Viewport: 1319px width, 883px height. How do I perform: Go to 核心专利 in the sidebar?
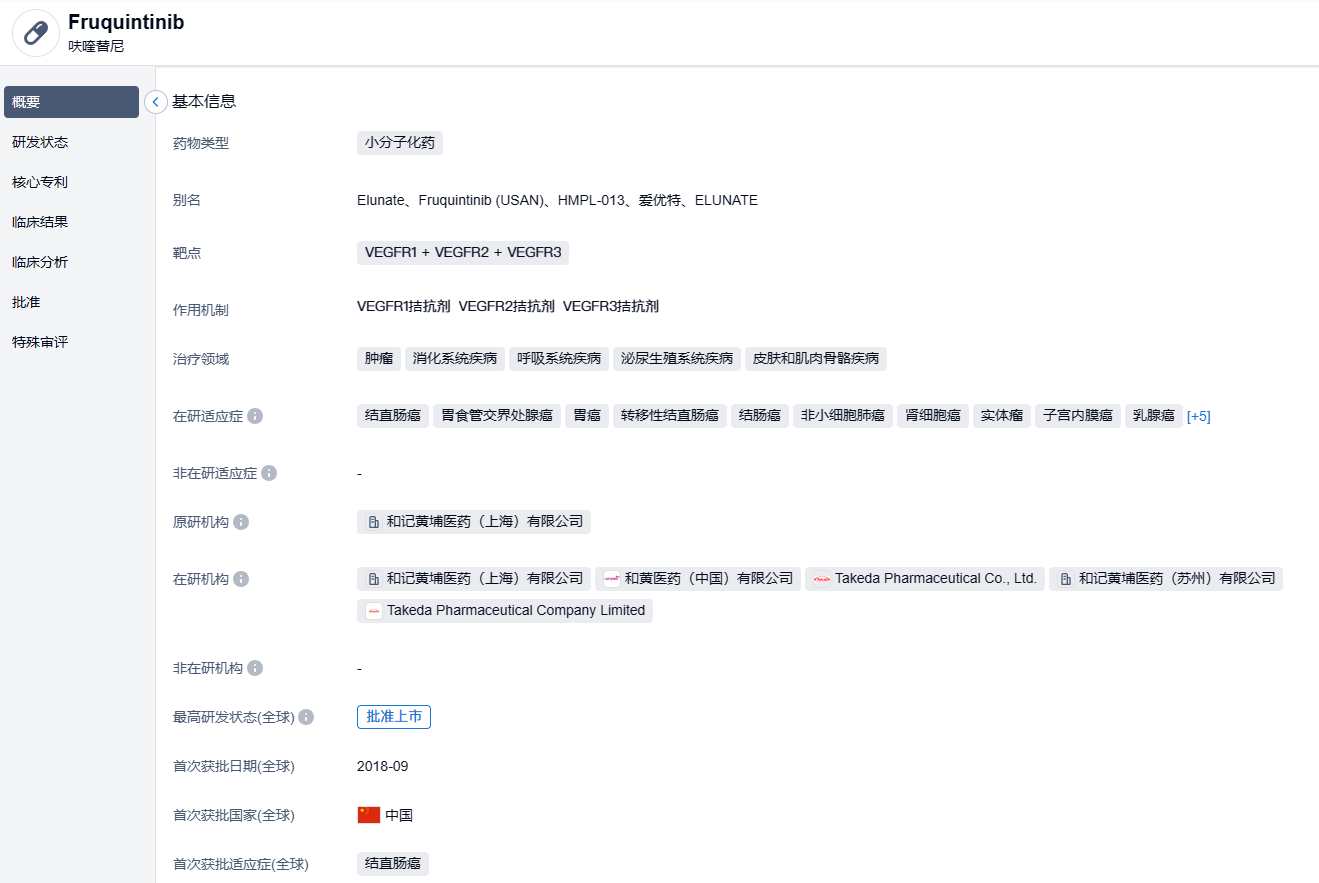(40, 182)
